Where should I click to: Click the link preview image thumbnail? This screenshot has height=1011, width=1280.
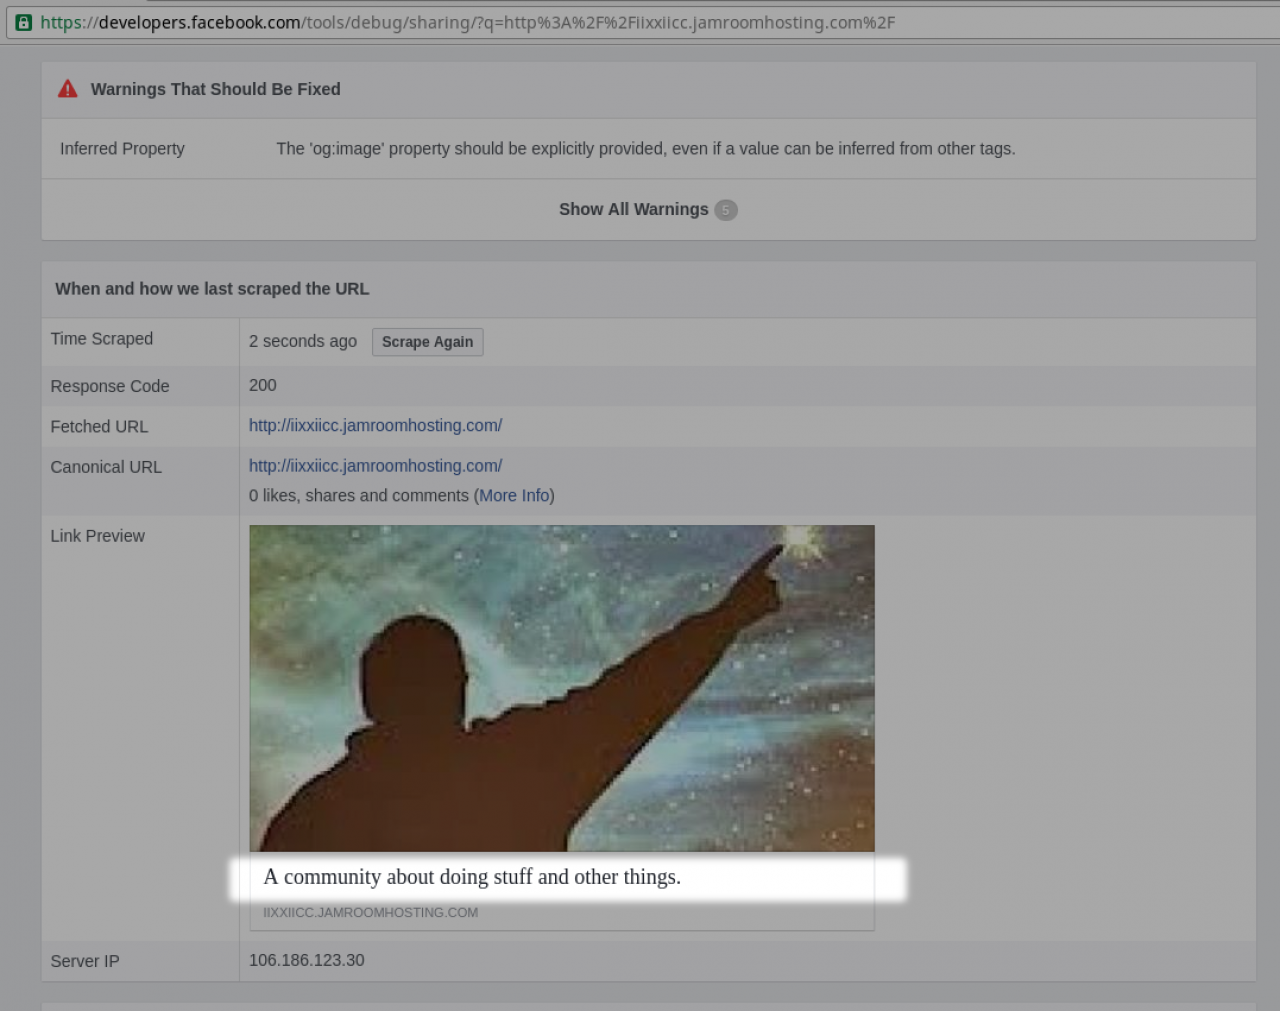[x=561, y=688]
